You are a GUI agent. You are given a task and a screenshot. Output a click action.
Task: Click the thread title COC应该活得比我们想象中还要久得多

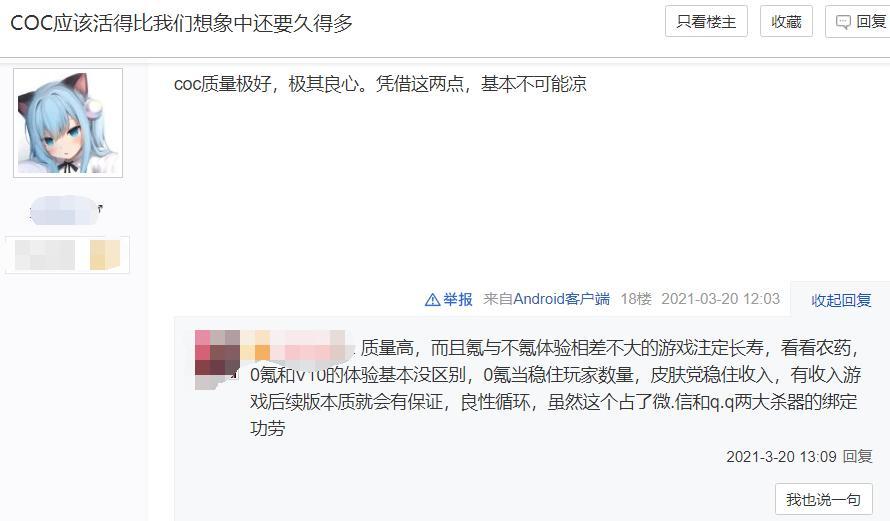(182, 23)
